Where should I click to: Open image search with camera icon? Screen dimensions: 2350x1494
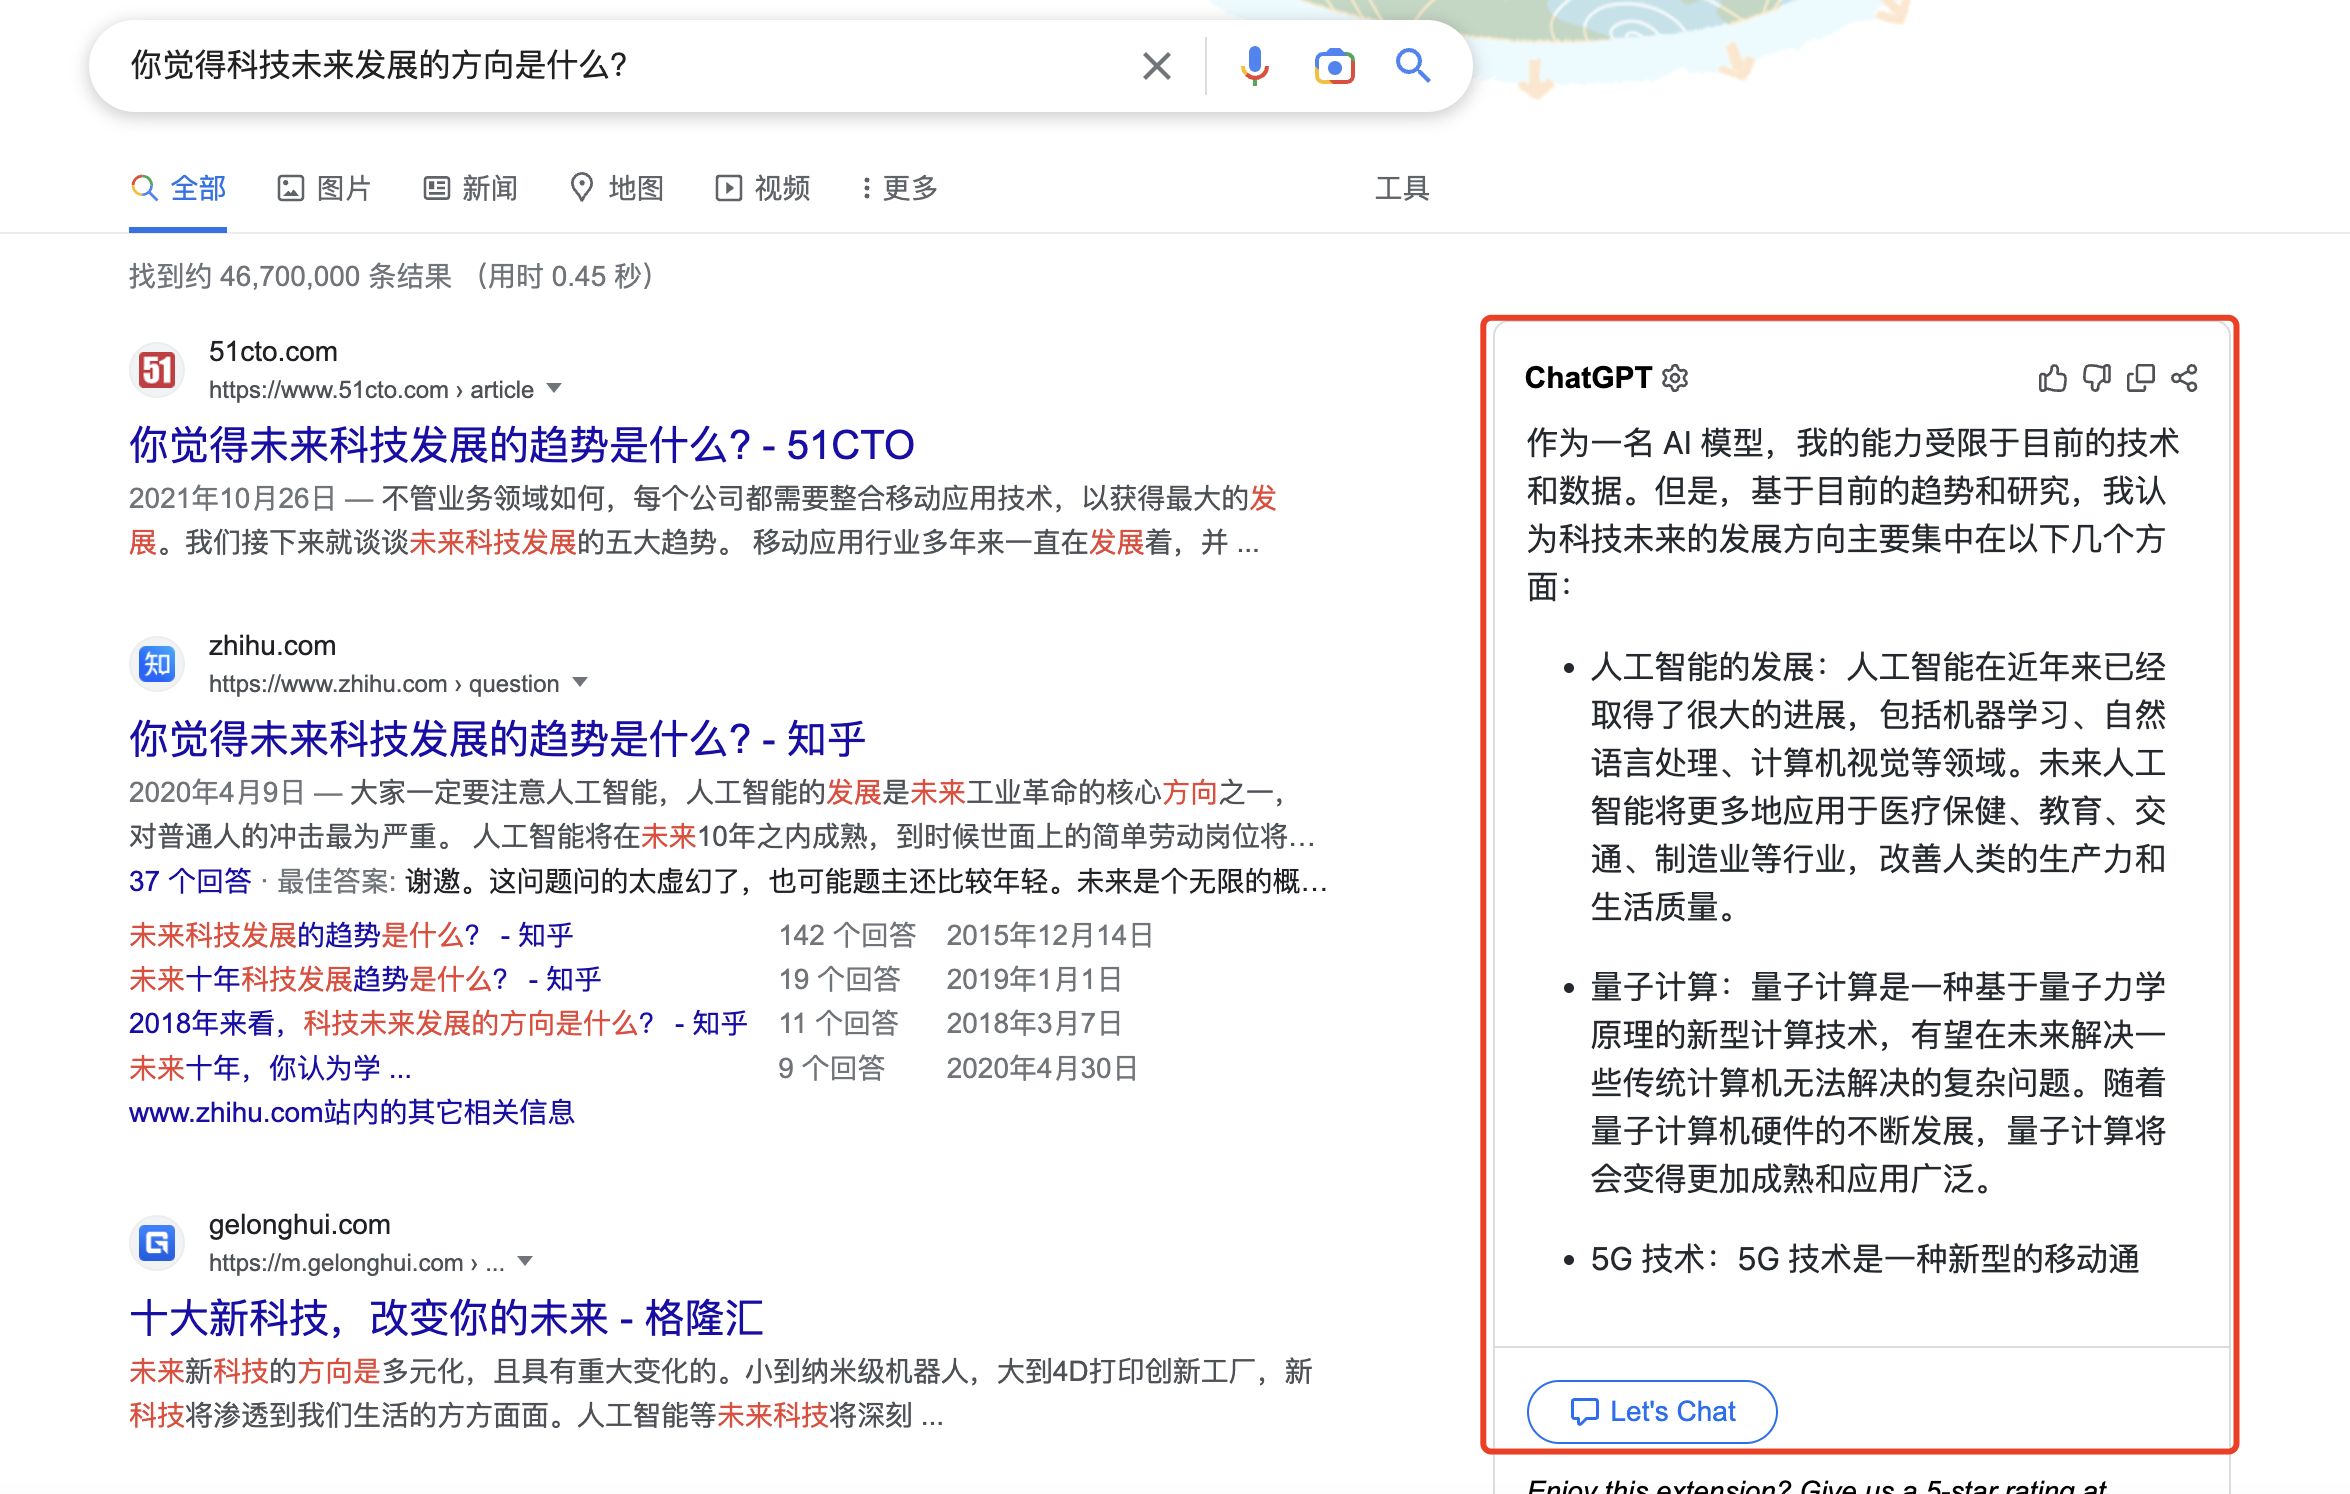click(1334, 66)
